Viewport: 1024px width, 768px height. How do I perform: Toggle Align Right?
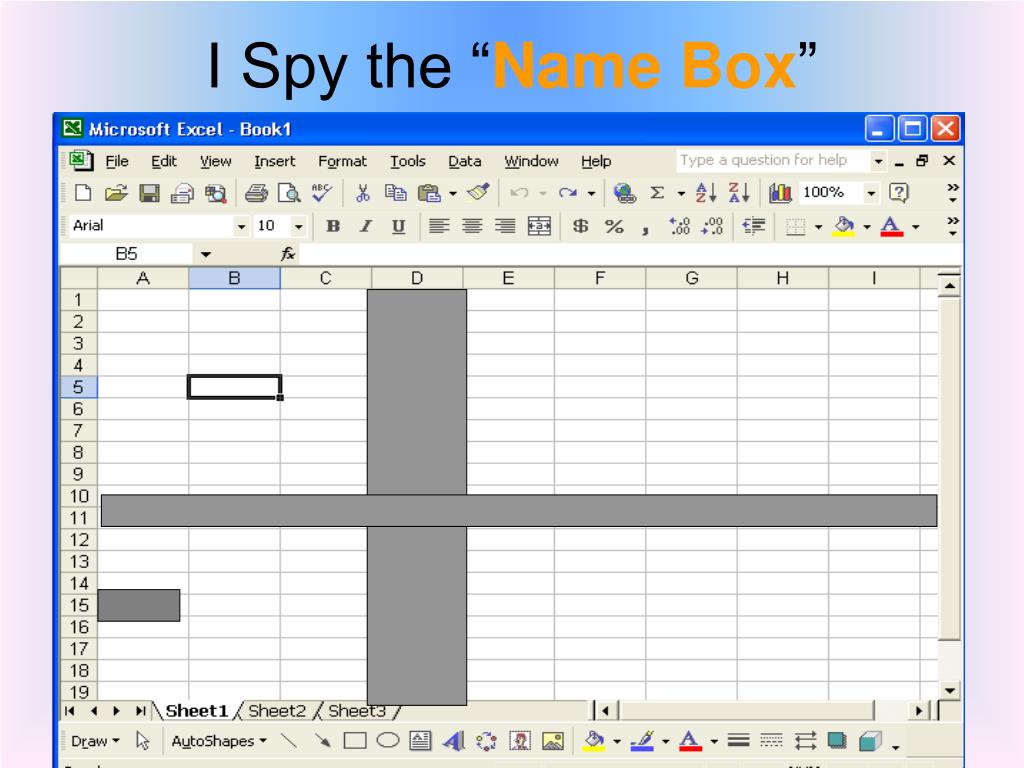505,226
